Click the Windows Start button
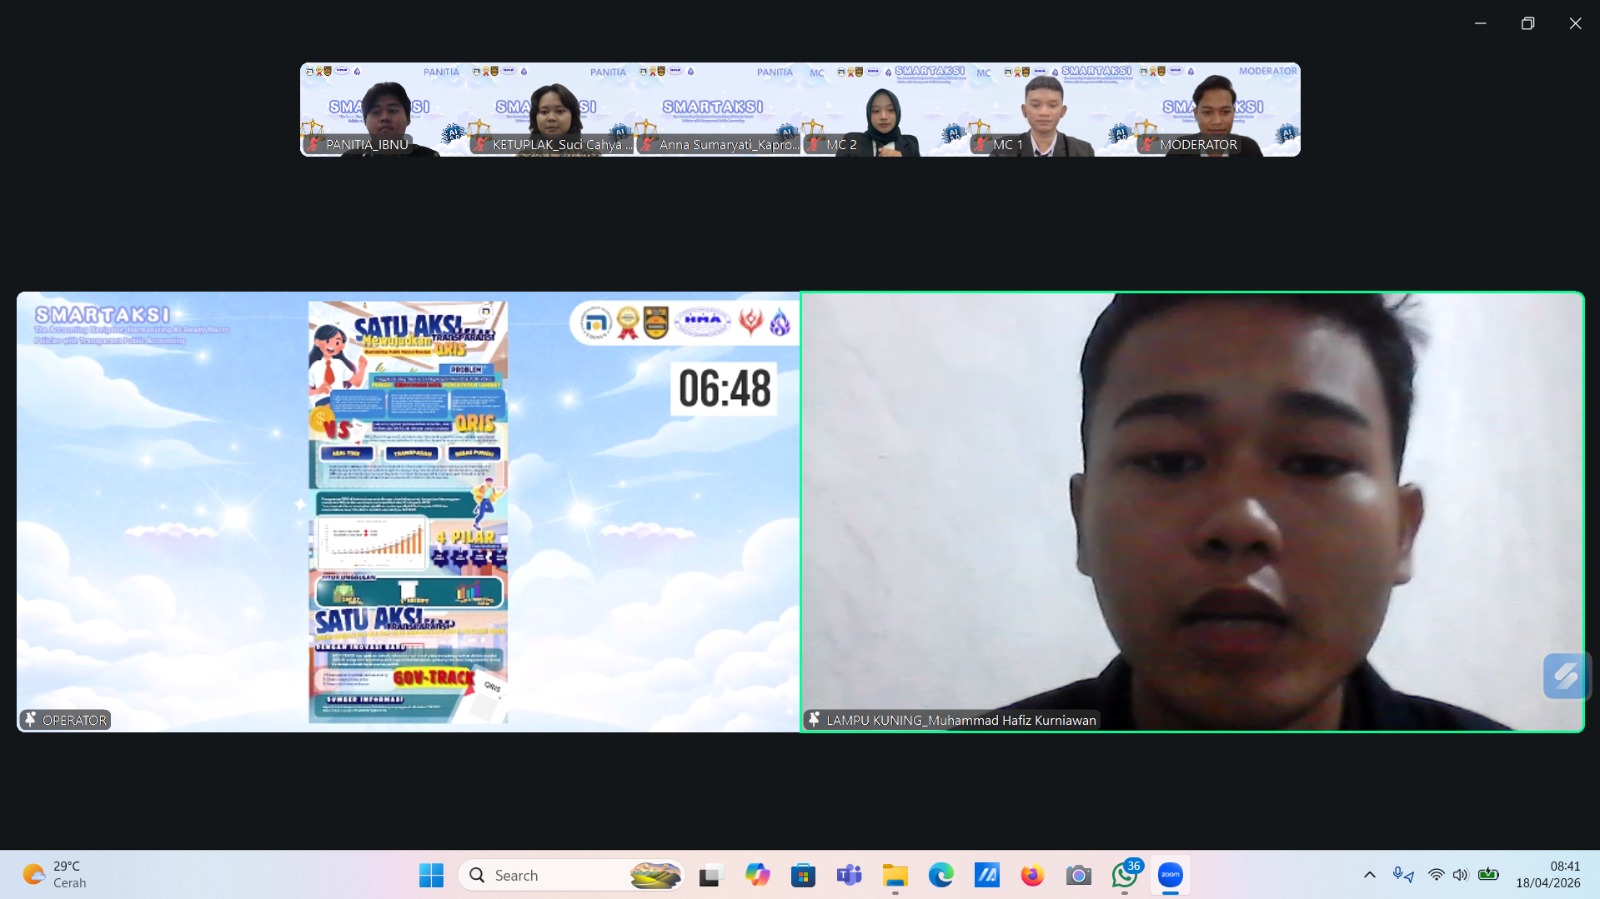Image resolution: width=1600 pixels, height=899 pixels. (431, 875)
